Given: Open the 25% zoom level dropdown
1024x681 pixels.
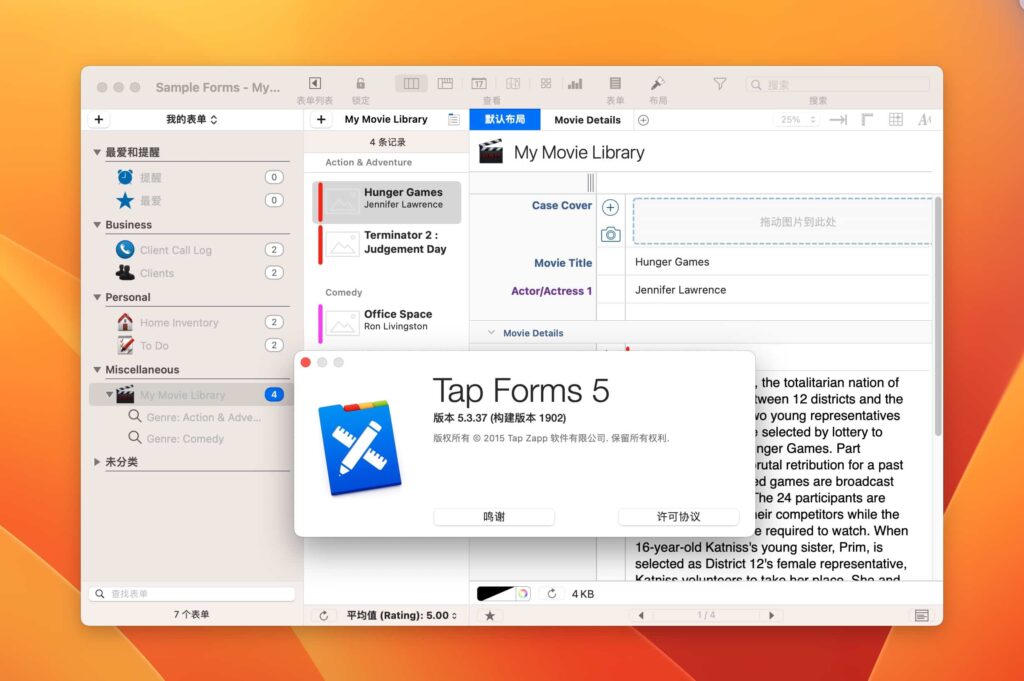Looking at the screenshot, I should [797, 119].
